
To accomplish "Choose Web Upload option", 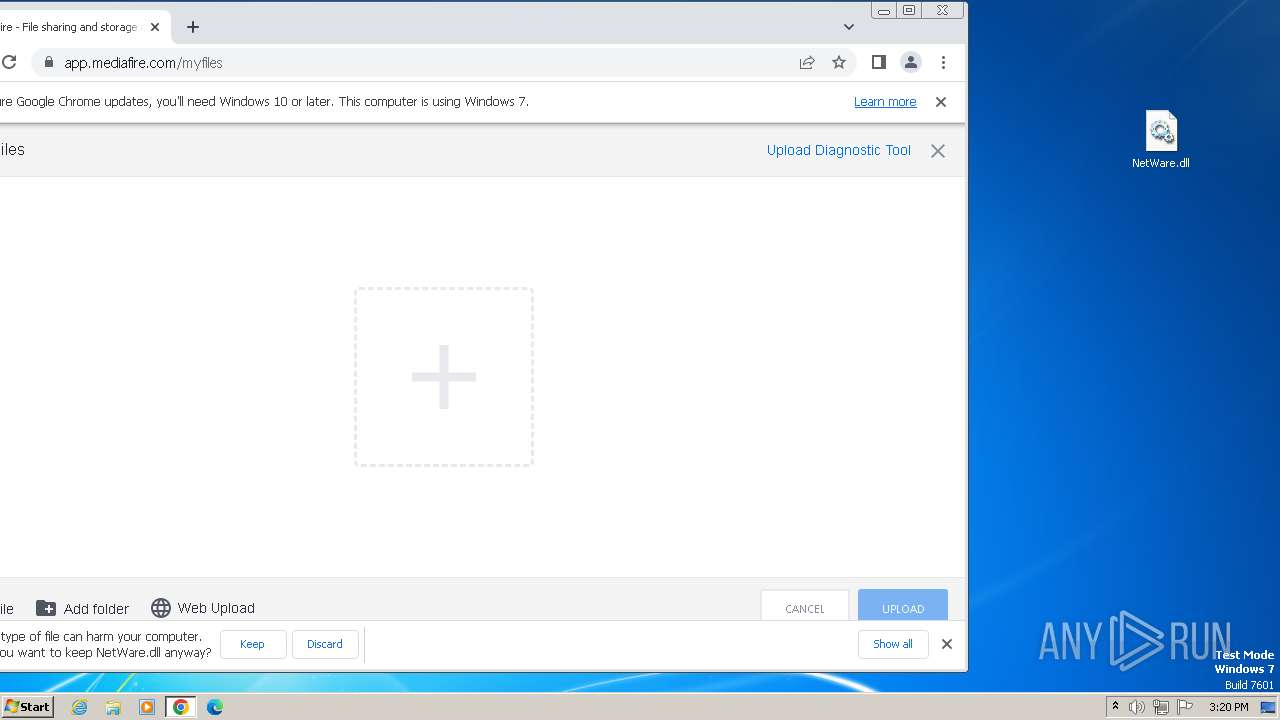I will [203, 608].
